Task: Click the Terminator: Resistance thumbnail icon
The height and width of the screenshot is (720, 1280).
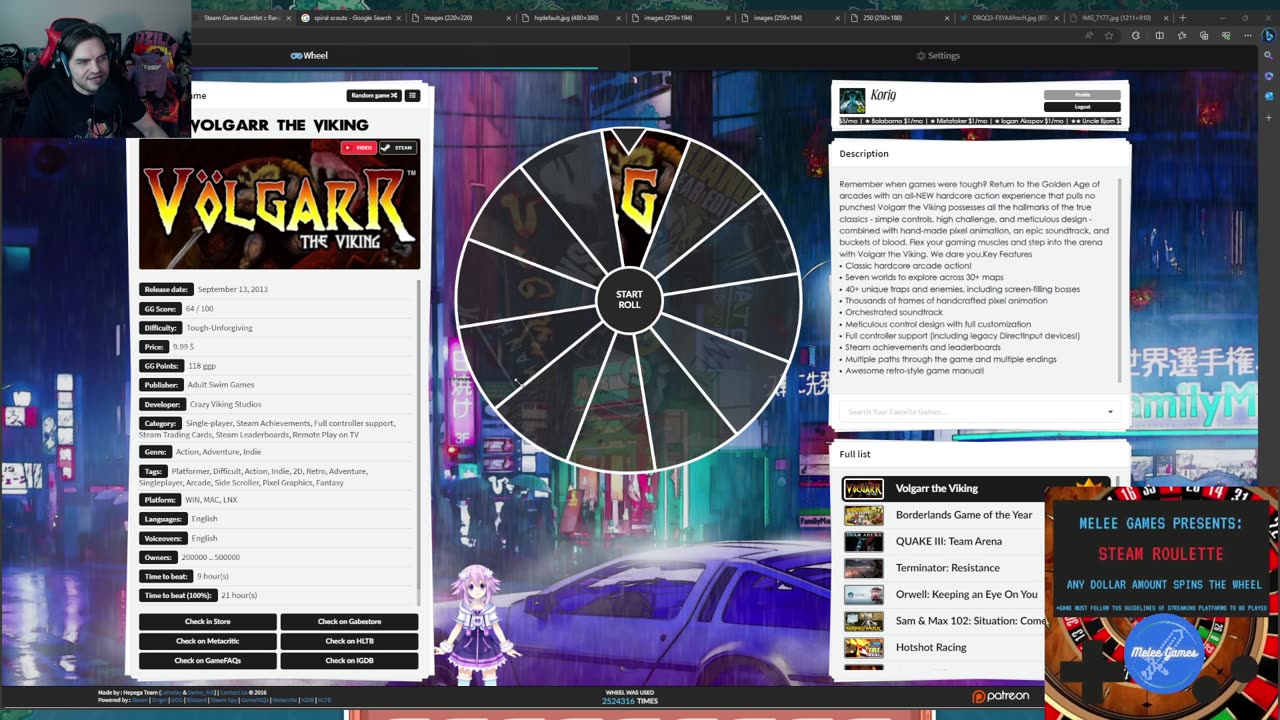Action: click(x=864, y=568)
